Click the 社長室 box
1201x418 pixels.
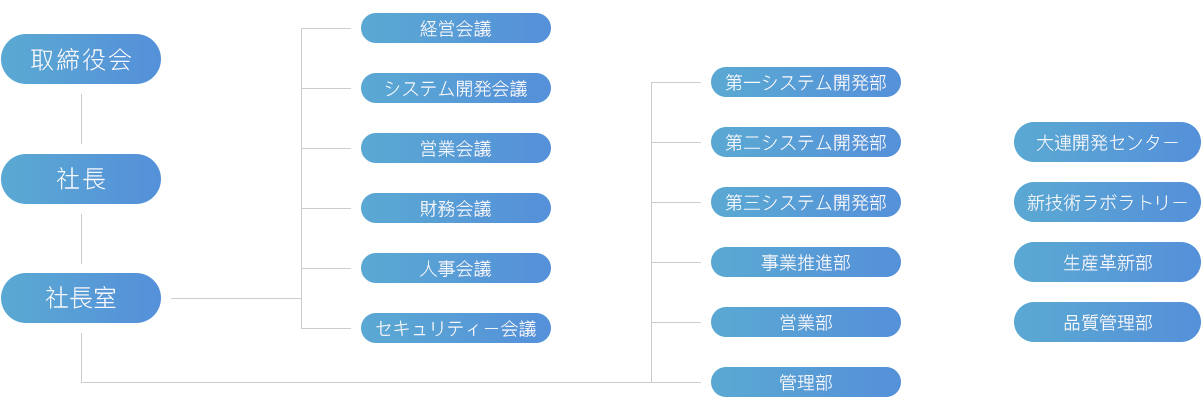pos(81,298)
